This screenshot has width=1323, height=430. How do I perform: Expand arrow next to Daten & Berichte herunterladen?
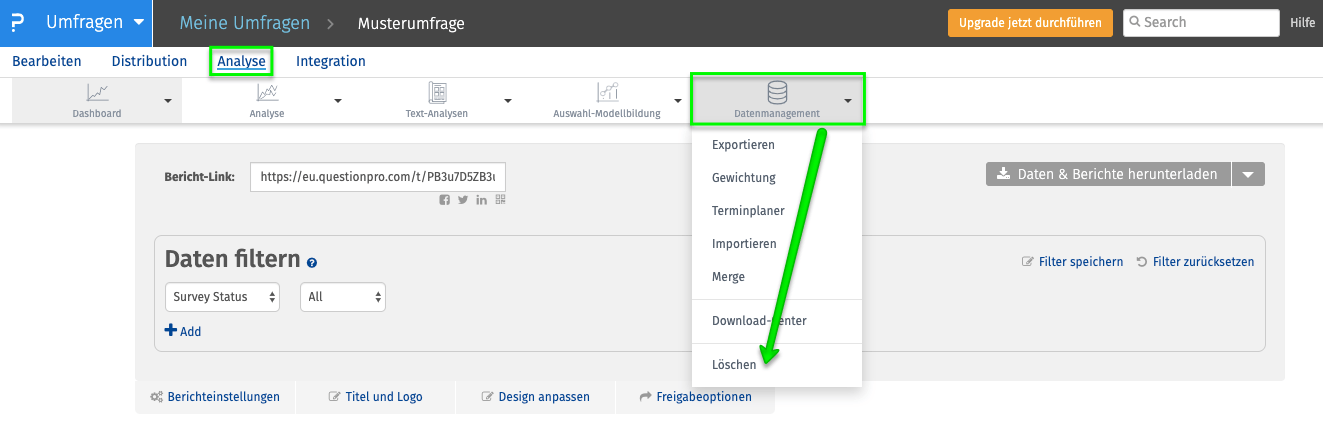(x=1248, y=174)
